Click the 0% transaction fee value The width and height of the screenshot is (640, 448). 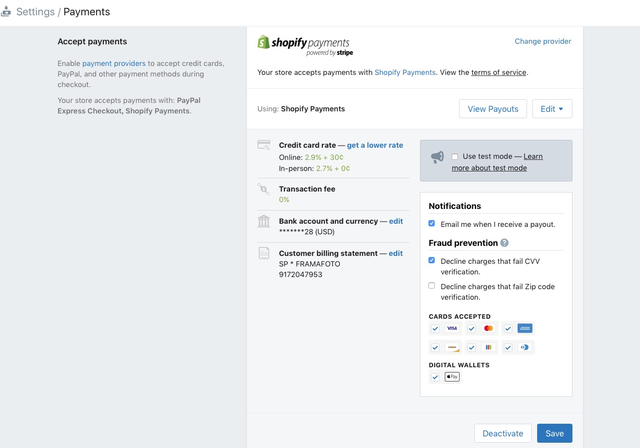[284, 200]
